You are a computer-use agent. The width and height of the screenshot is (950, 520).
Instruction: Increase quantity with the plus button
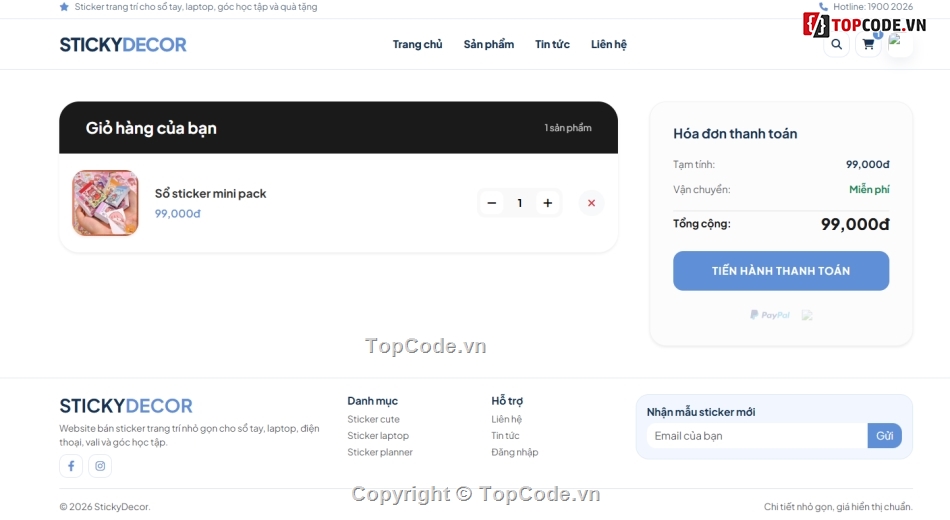click(x=548, y=203)
